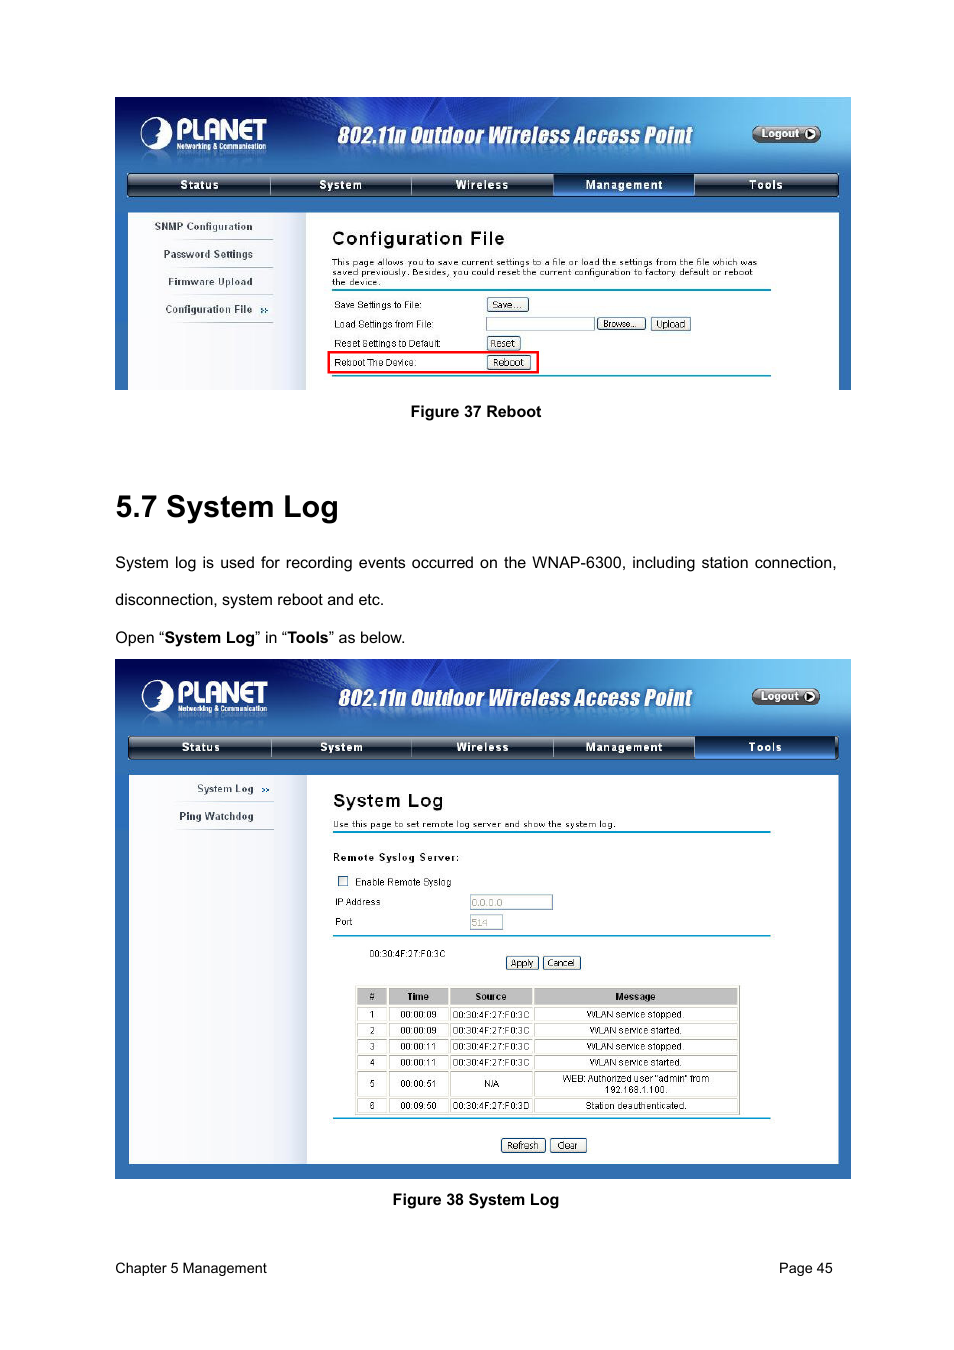Open Ping Watchdog in the sidebar
The width and height of the screenshot is (954, 1350).
[216, 816]
